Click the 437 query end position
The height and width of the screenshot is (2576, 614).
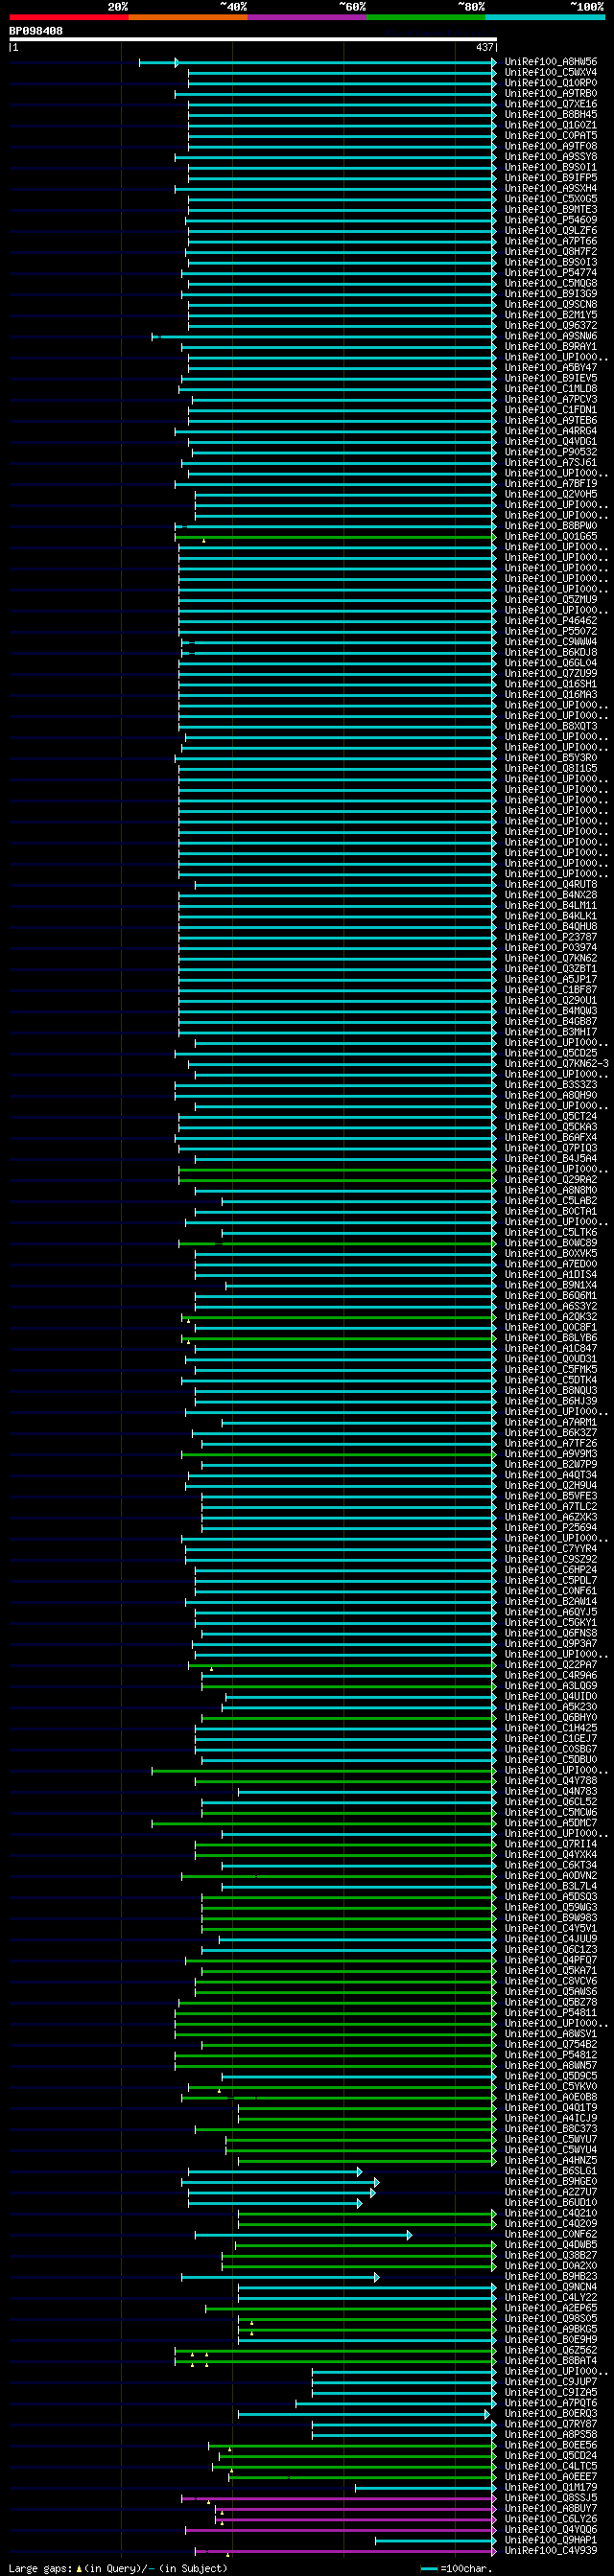coord(485,47)
